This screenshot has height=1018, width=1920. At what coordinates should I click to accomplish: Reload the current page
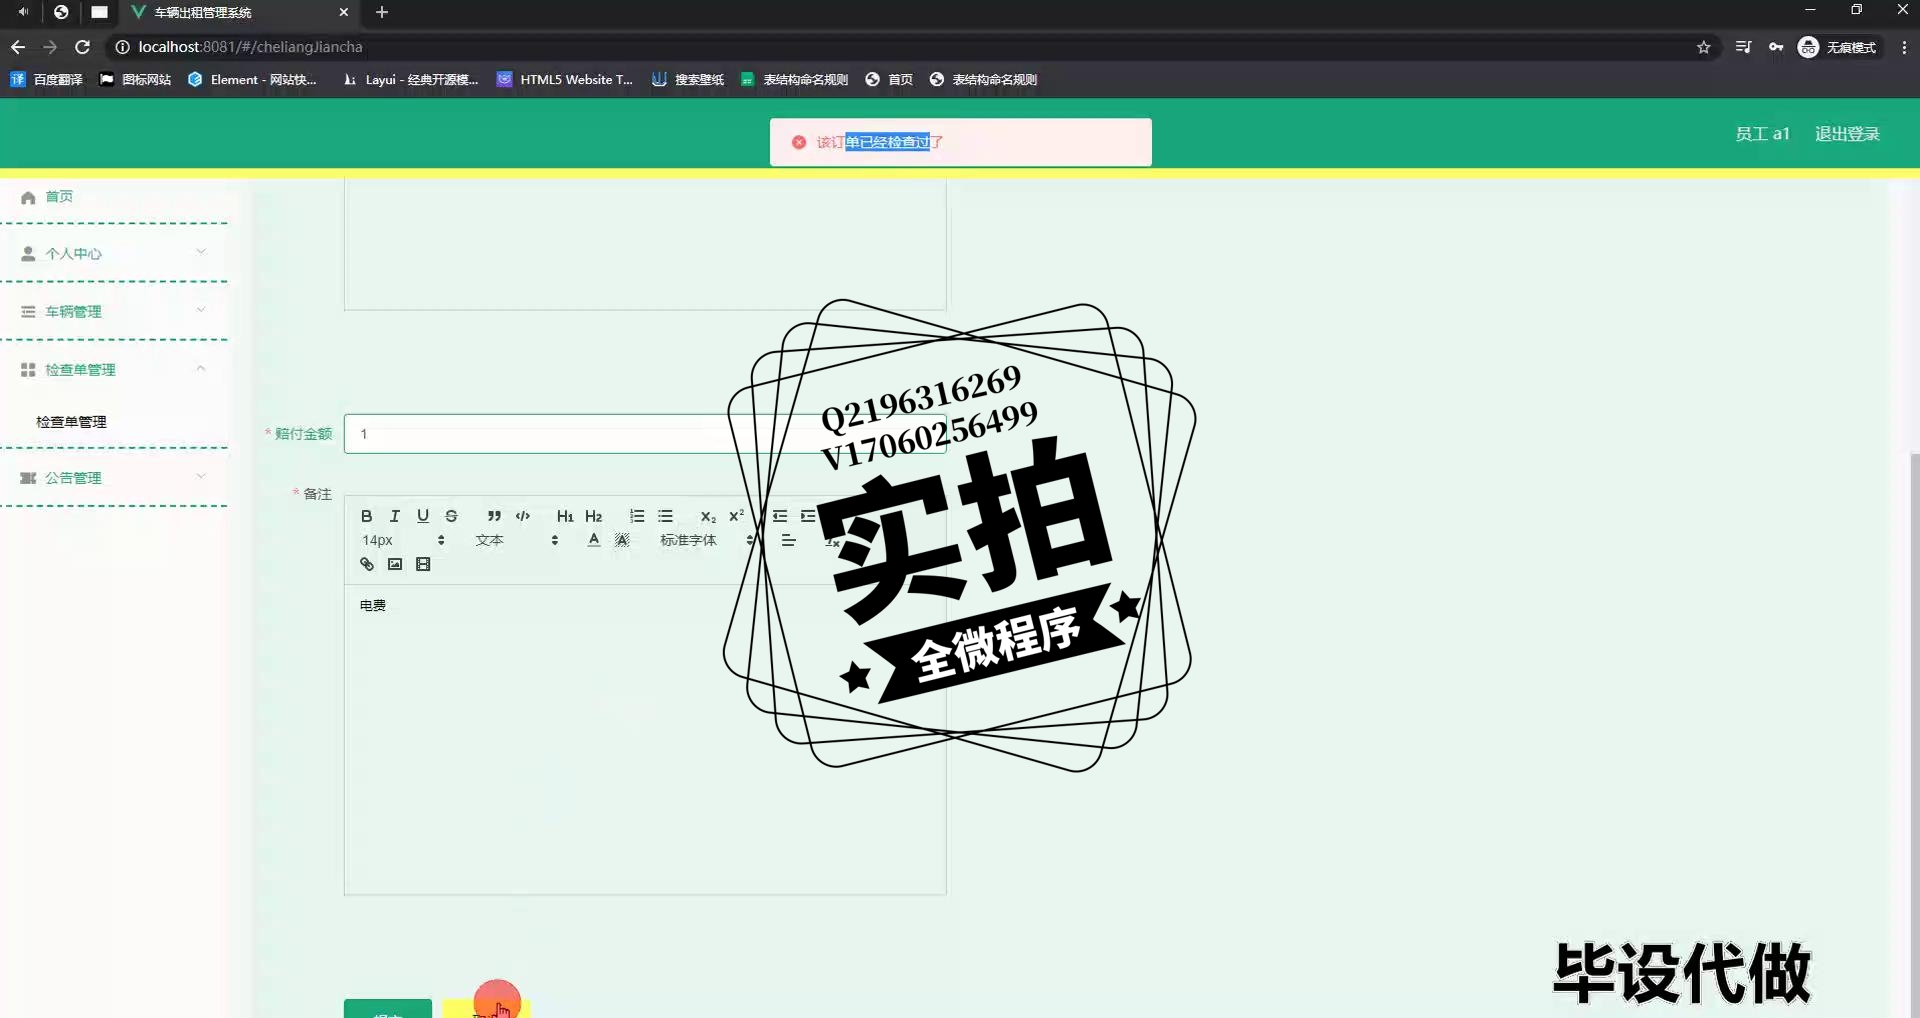click(x=83, y=47)
